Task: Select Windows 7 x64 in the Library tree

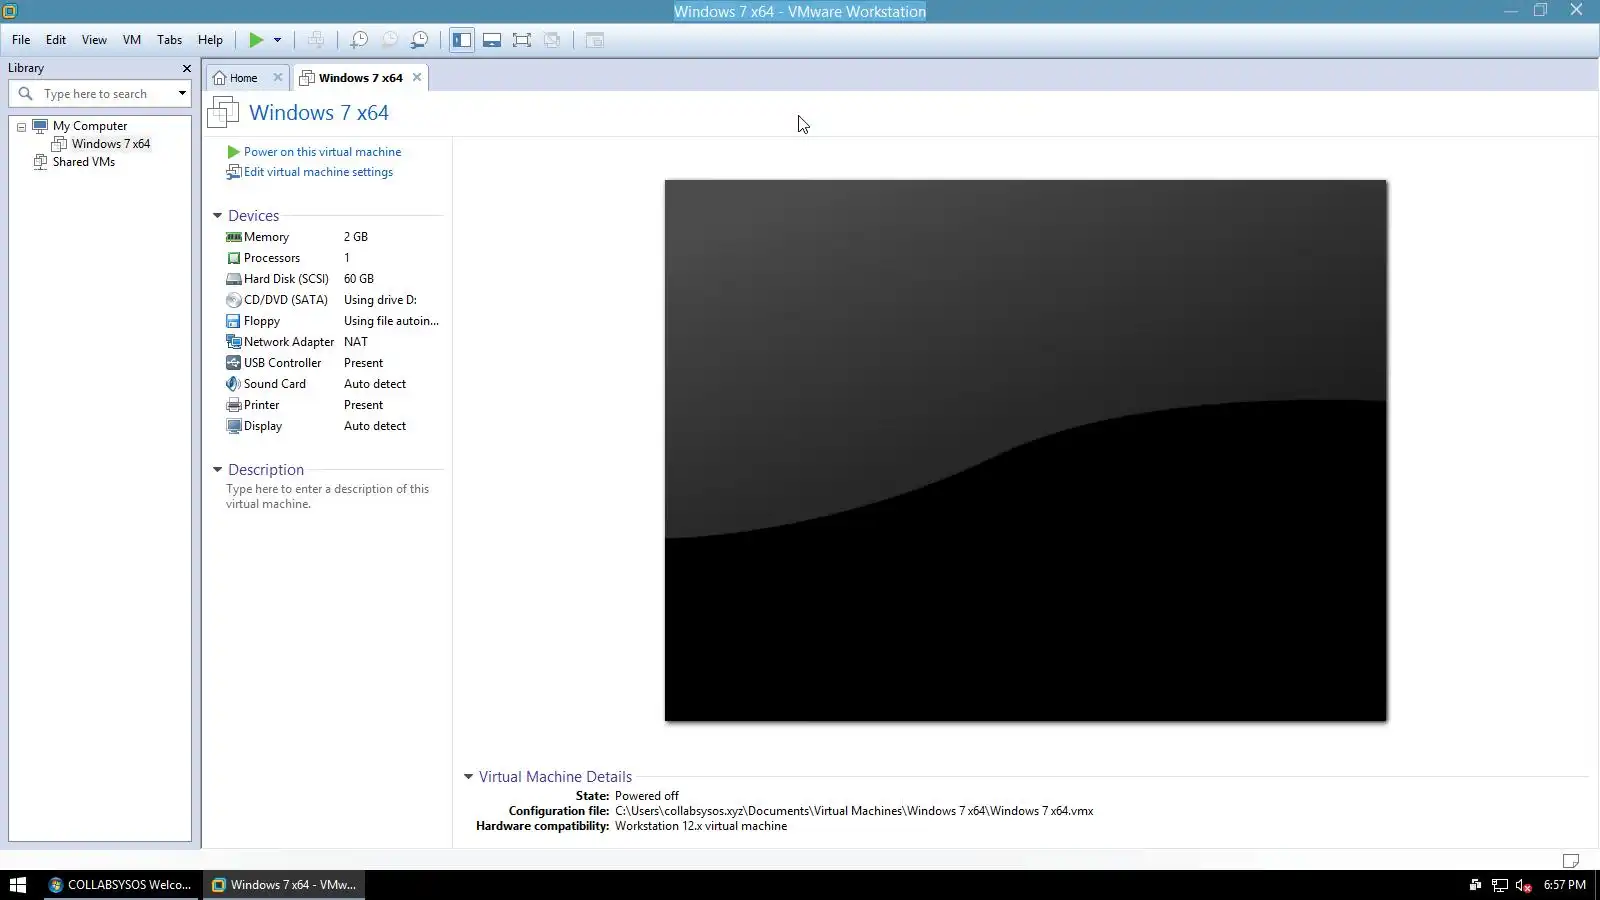Action: tap(111, 144)
